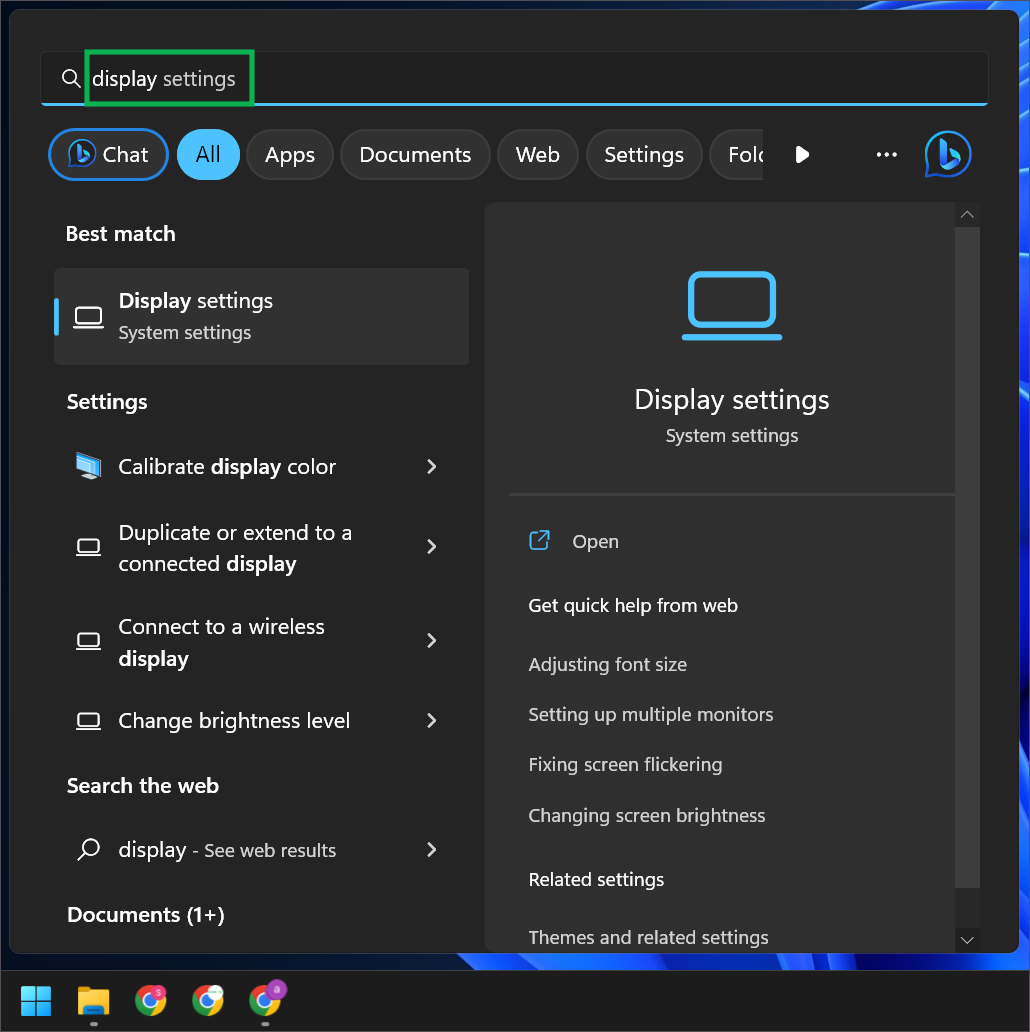Click the scrollbar down arrow
Viewport: 1030px width, 1032px height.
[967, 940]
